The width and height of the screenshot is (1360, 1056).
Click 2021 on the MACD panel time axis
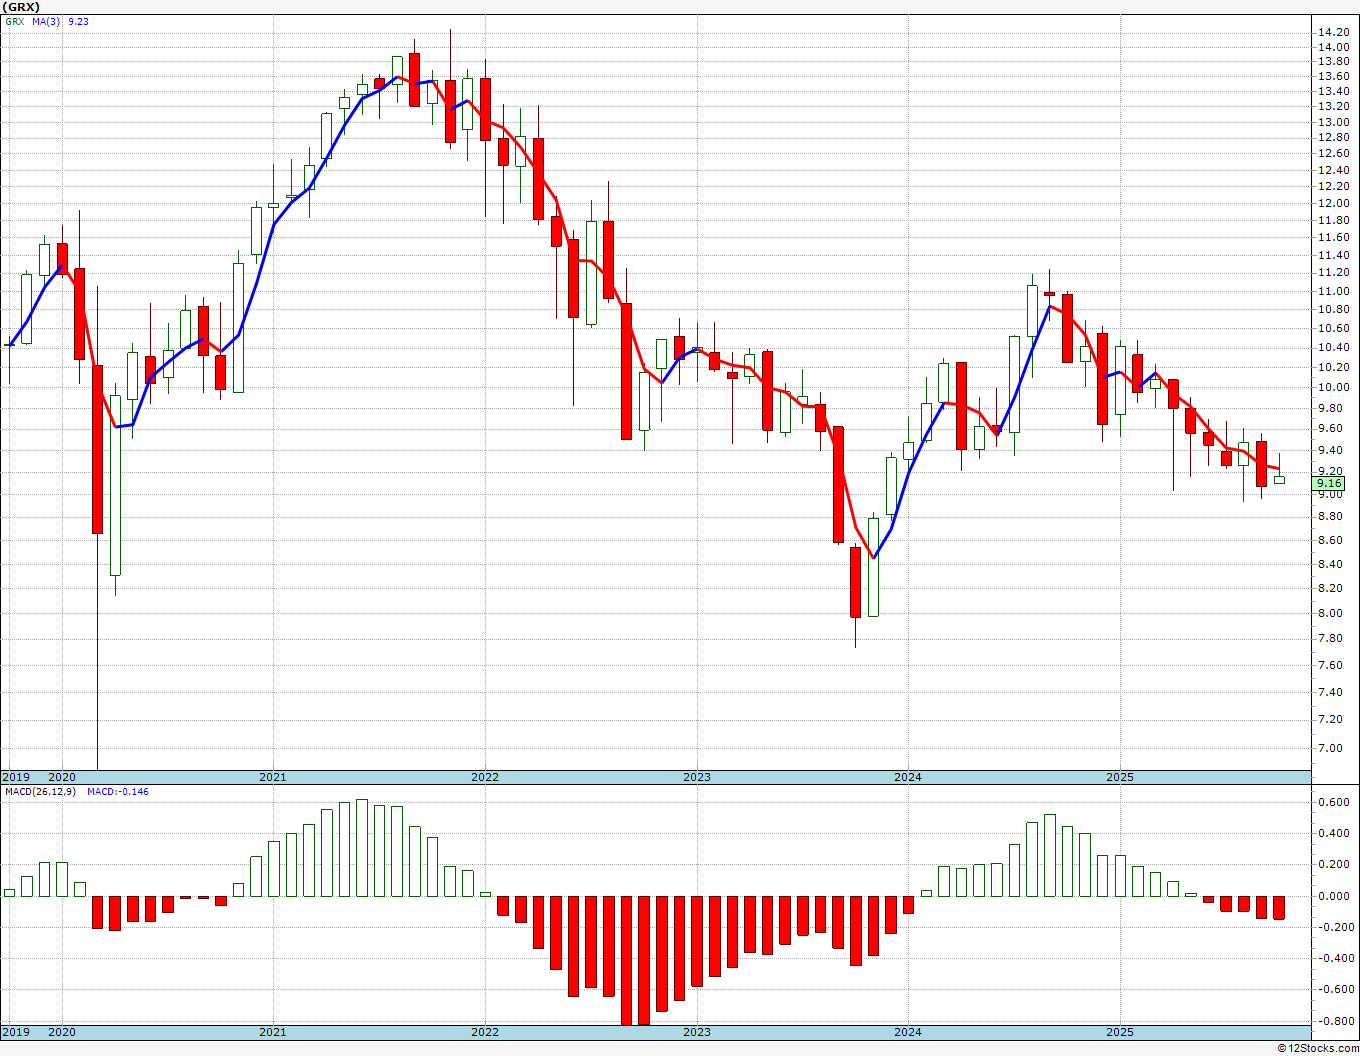click(273, 1032)
